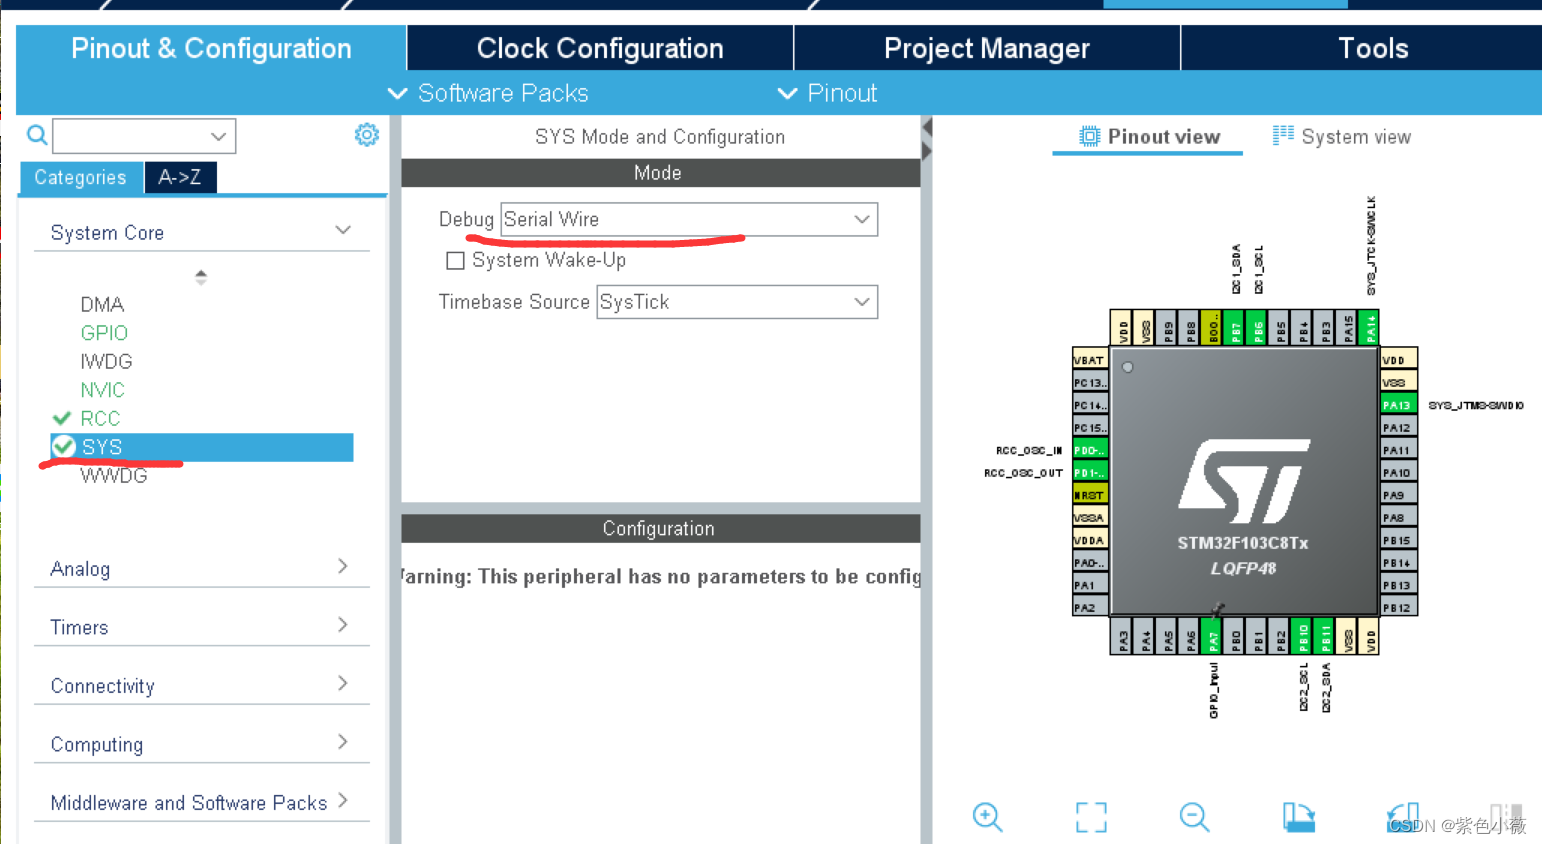Open the Debug dropdown showing Serial Wire
Screen dimensions: 1542x844
(688, 219)
